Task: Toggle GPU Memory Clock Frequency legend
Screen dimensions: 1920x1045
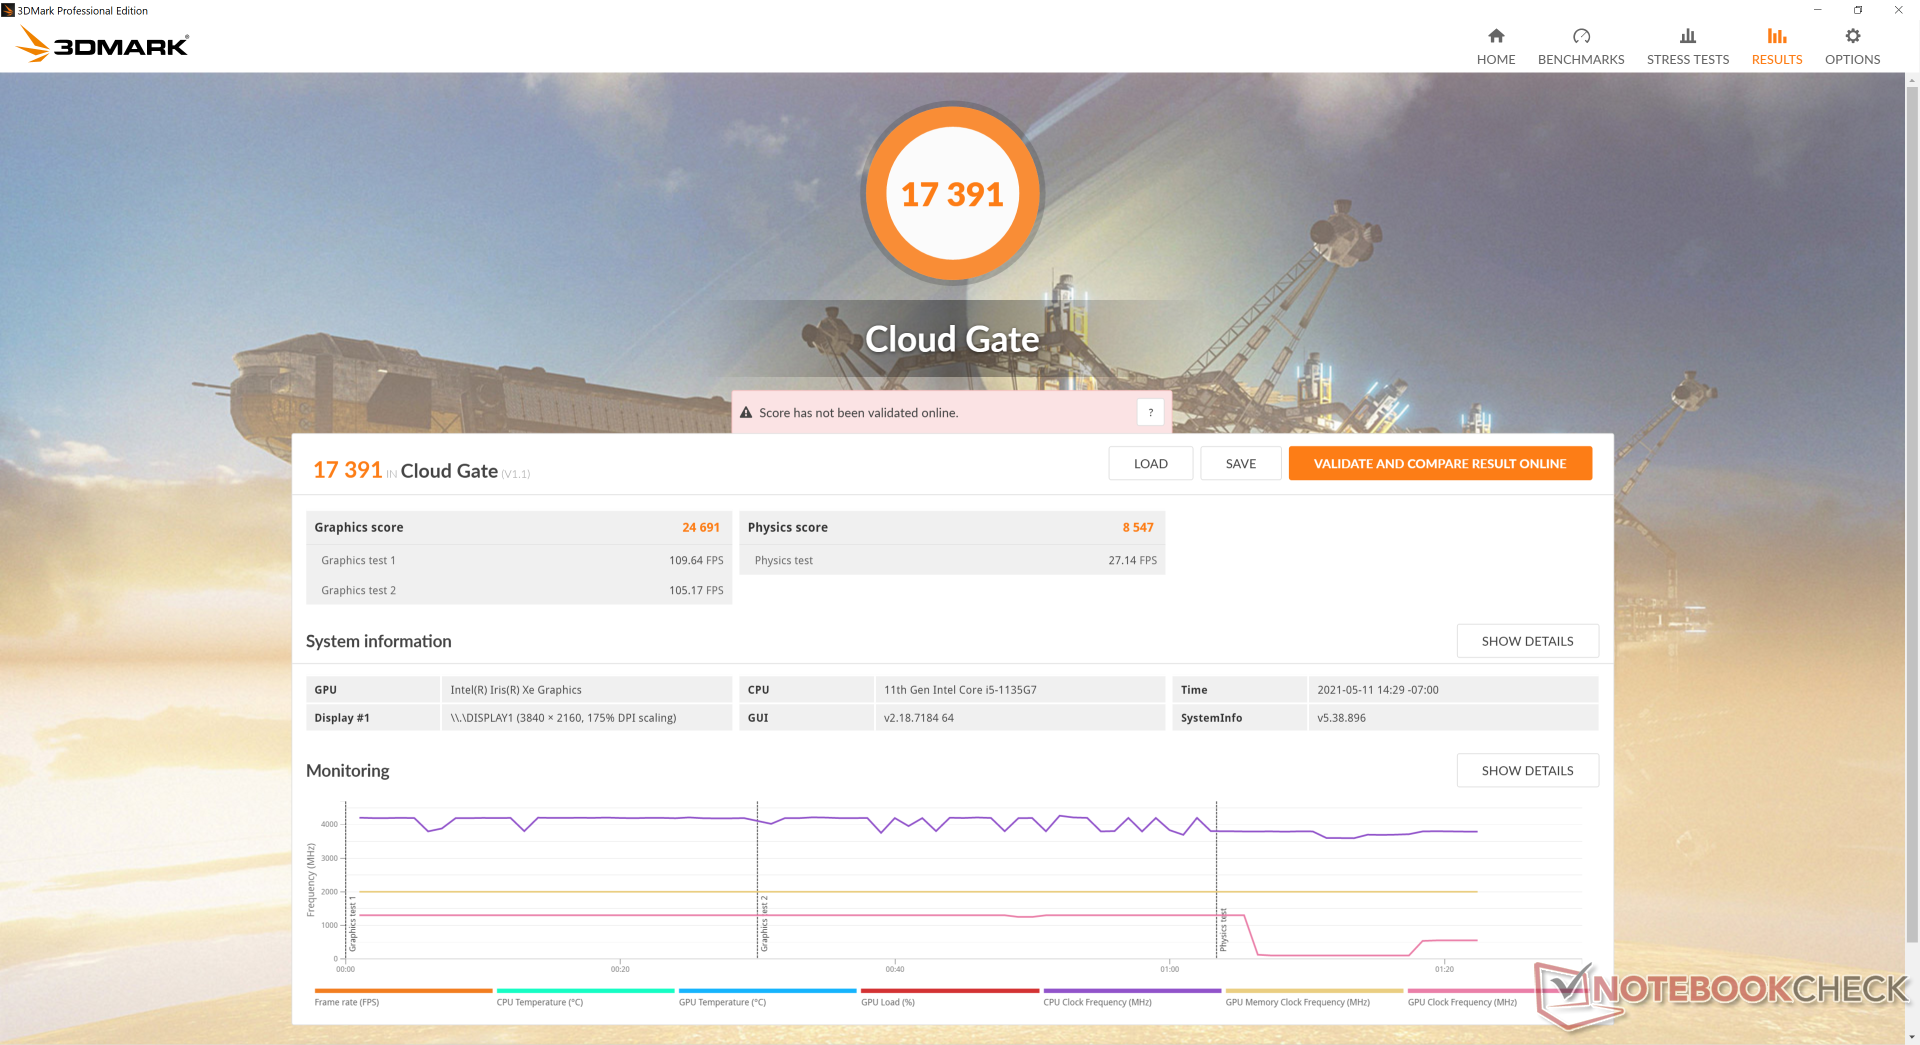Action: tap(1314, 998)
